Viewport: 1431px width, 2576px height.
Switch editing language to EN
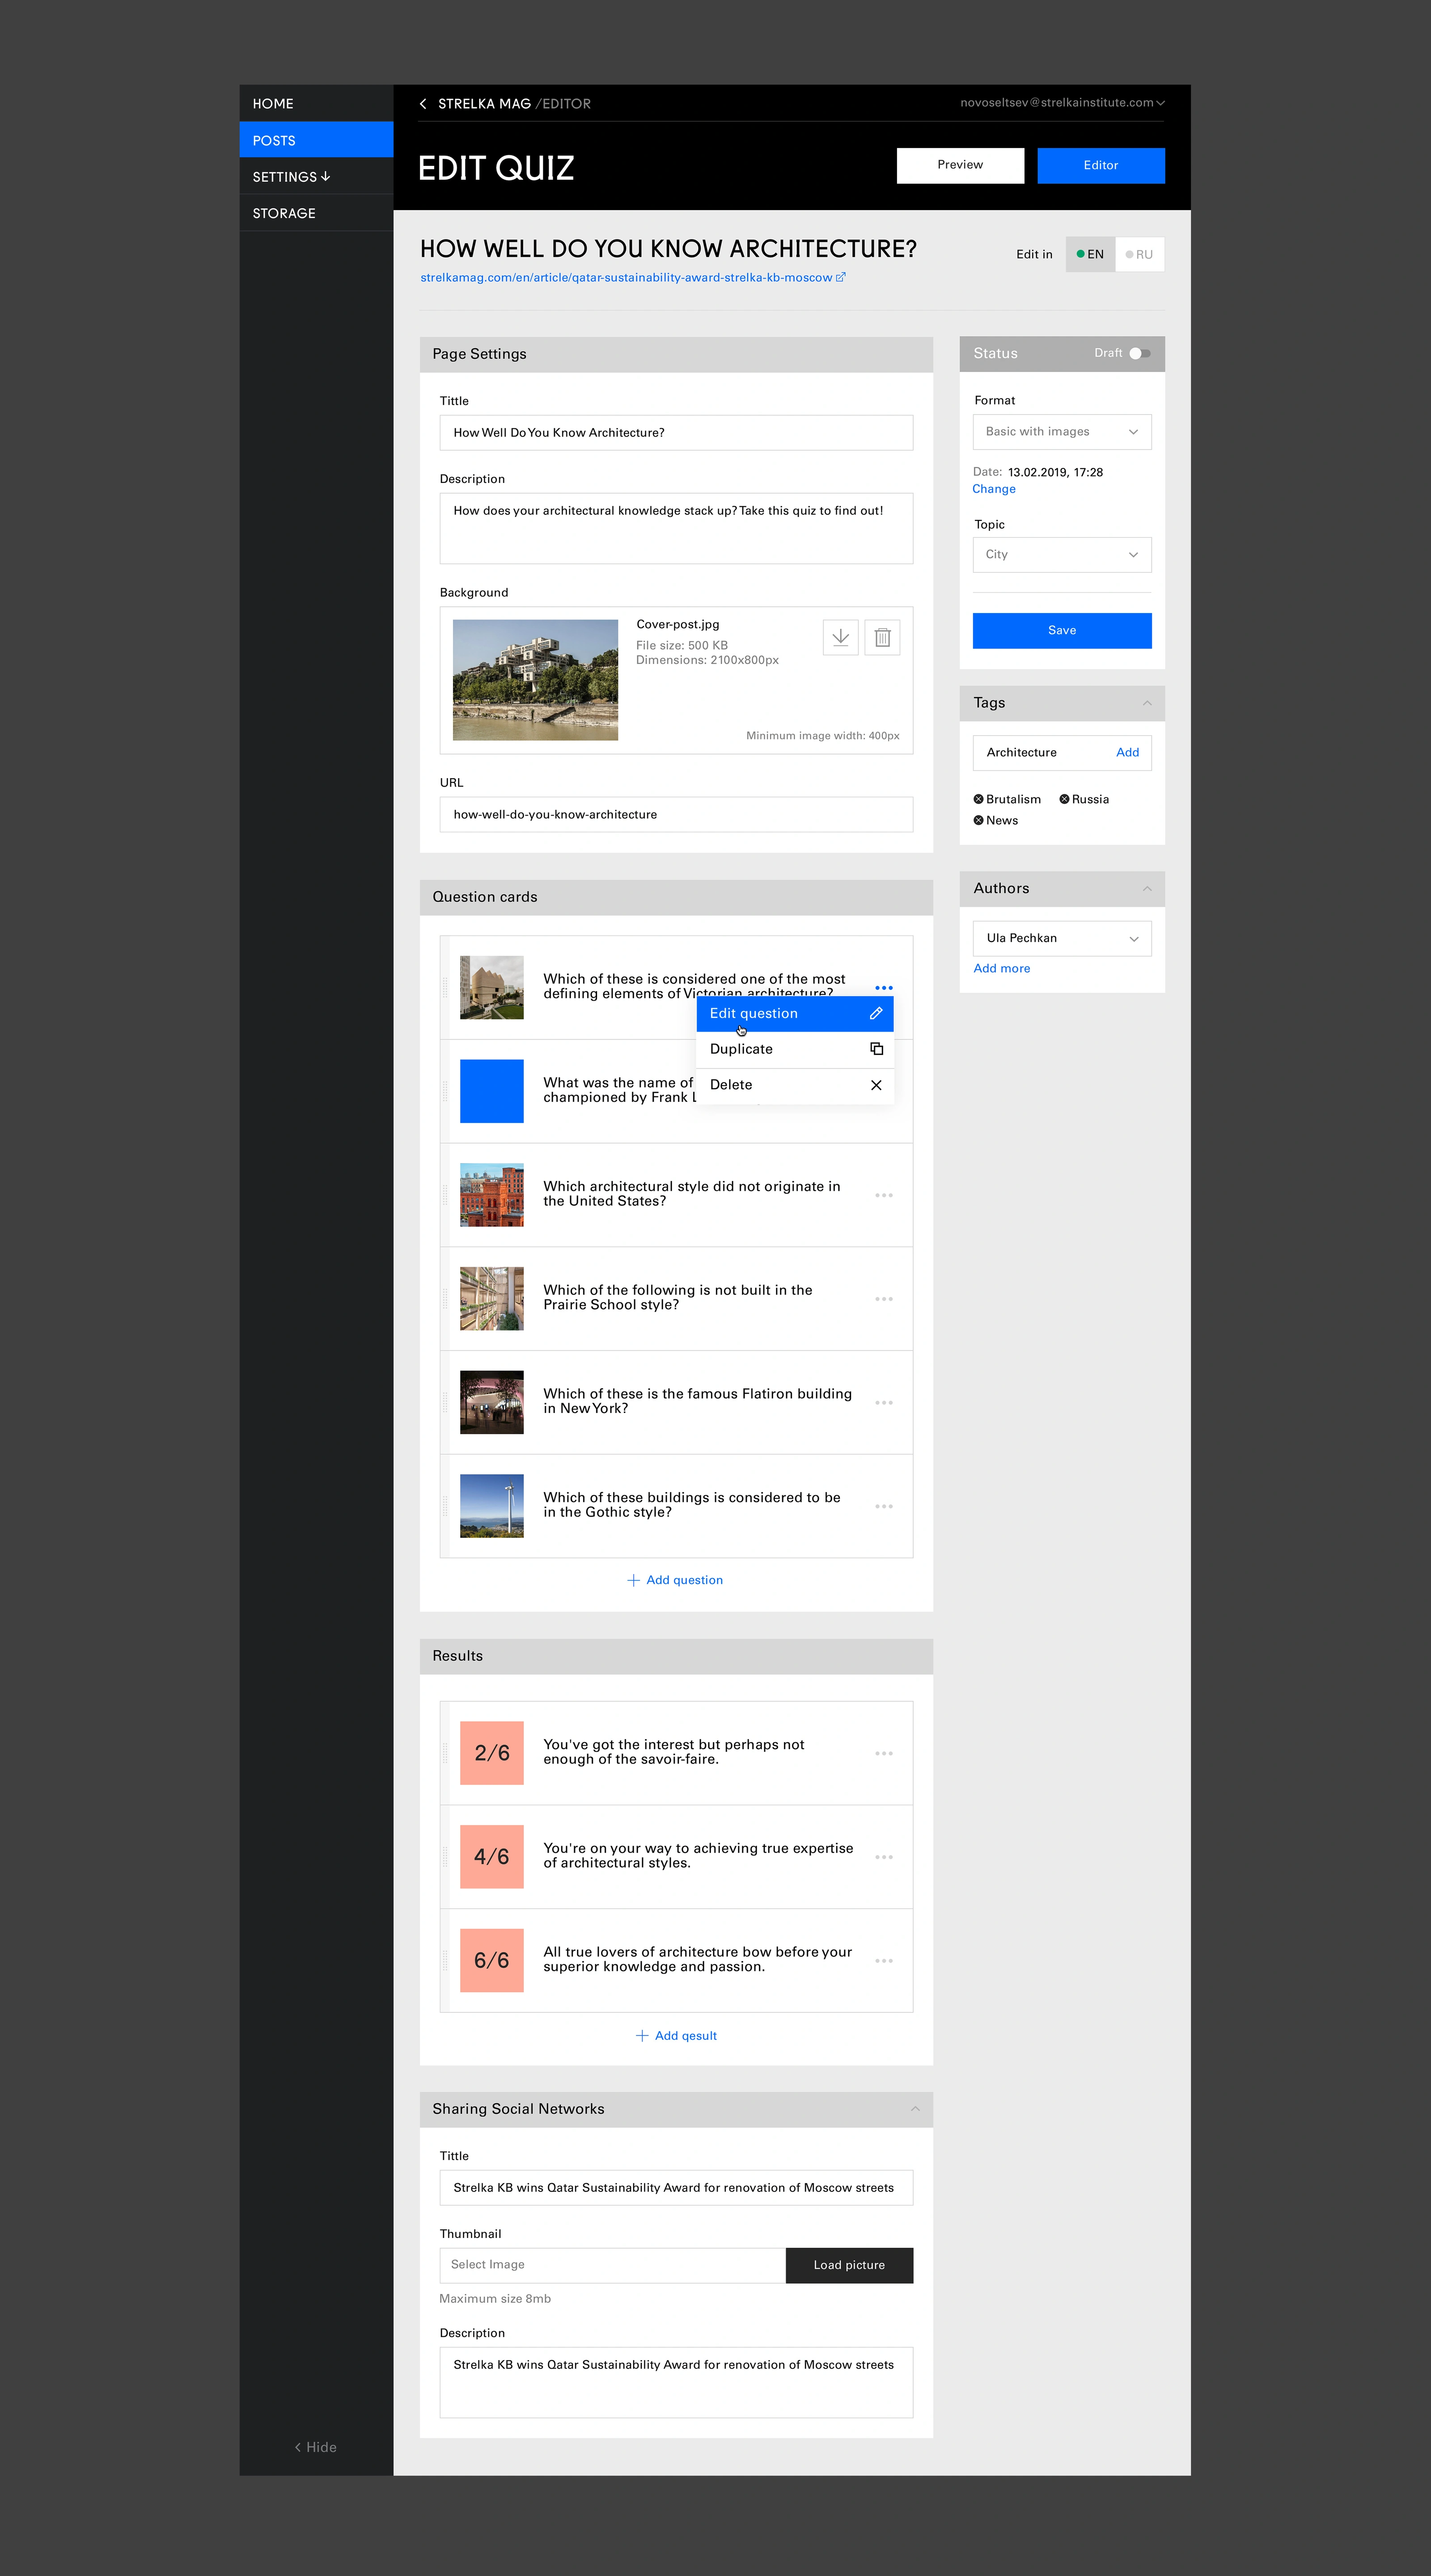(x=1090, y=254)
